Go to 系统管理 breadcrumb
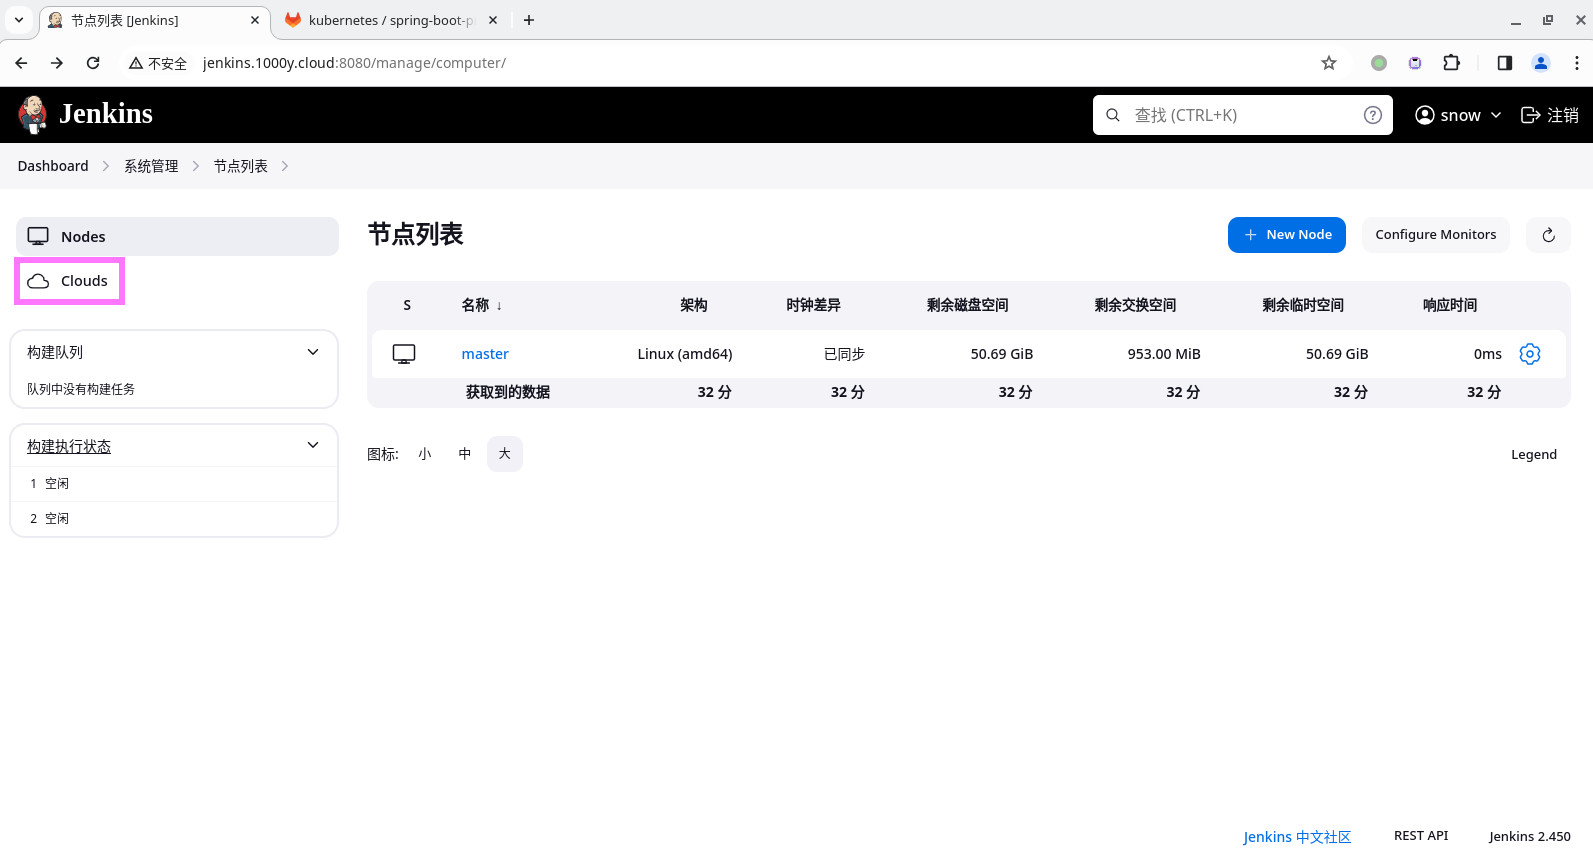The height and width of the screenshot is (860, 1593). tap(151, 166)
